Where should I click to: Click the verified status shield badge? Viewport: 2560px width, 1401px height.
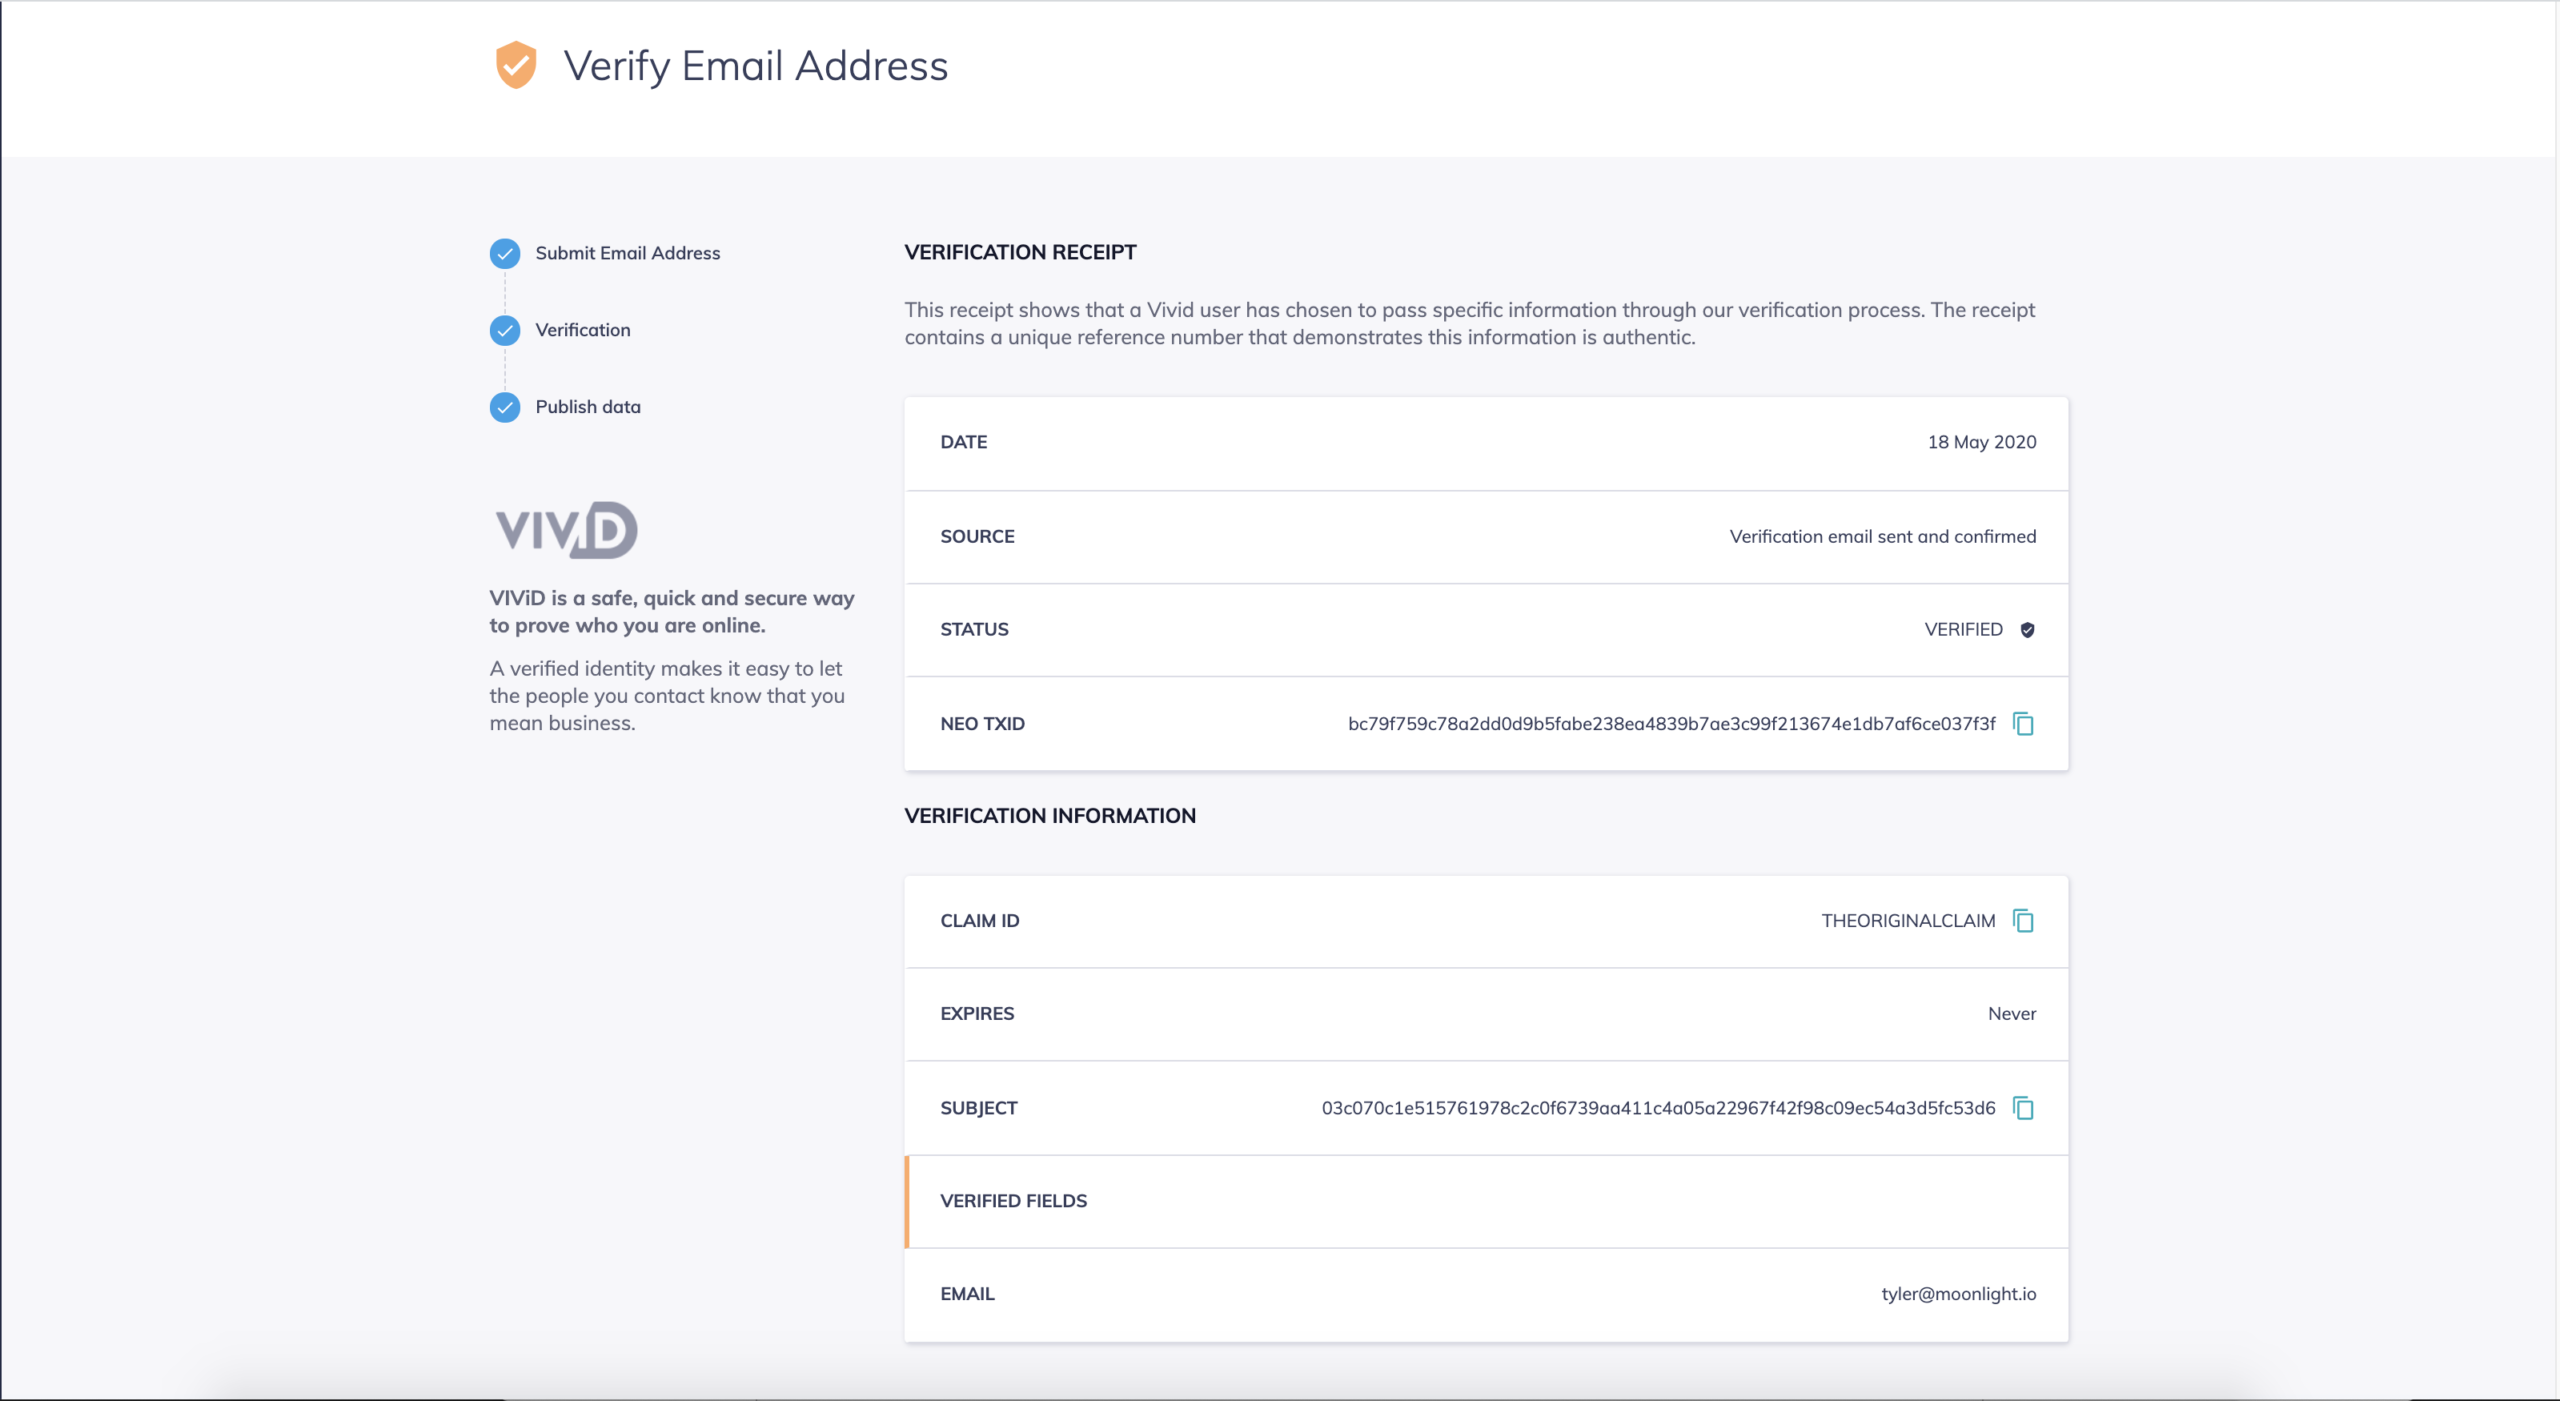2027,629
